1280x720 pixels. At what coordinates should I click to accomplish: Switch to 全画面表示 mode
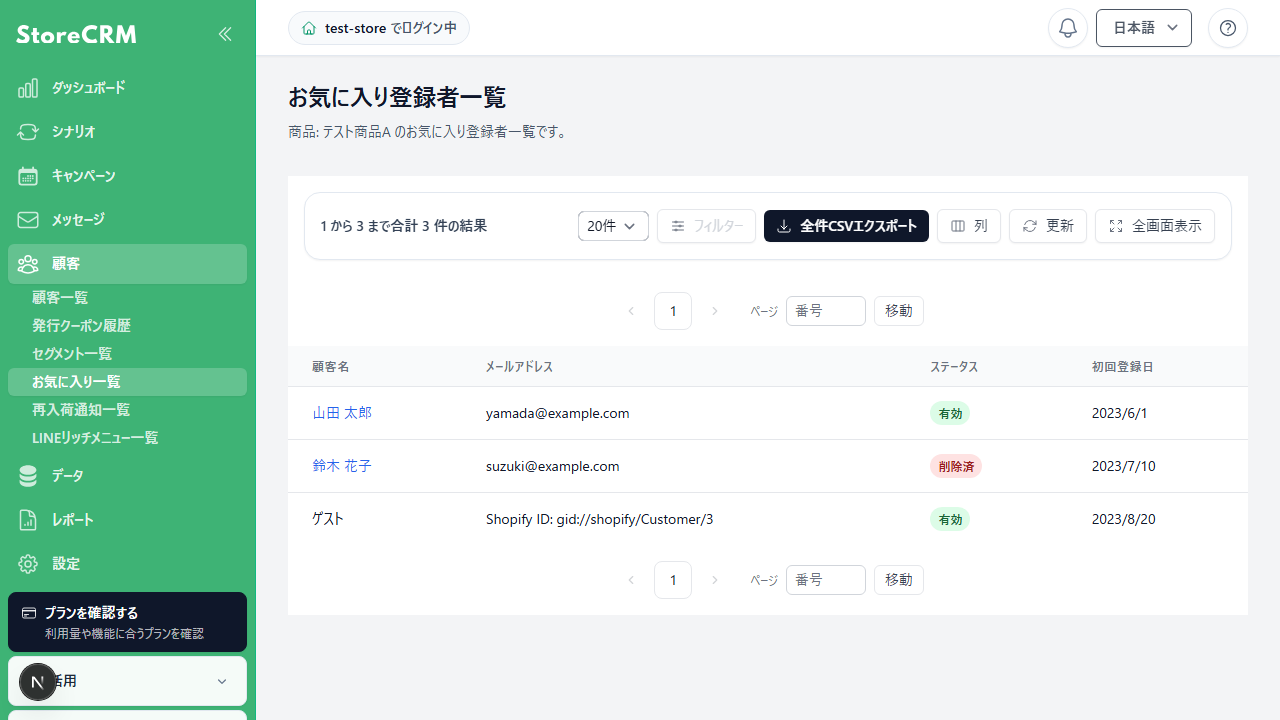tap(1155, 226)
